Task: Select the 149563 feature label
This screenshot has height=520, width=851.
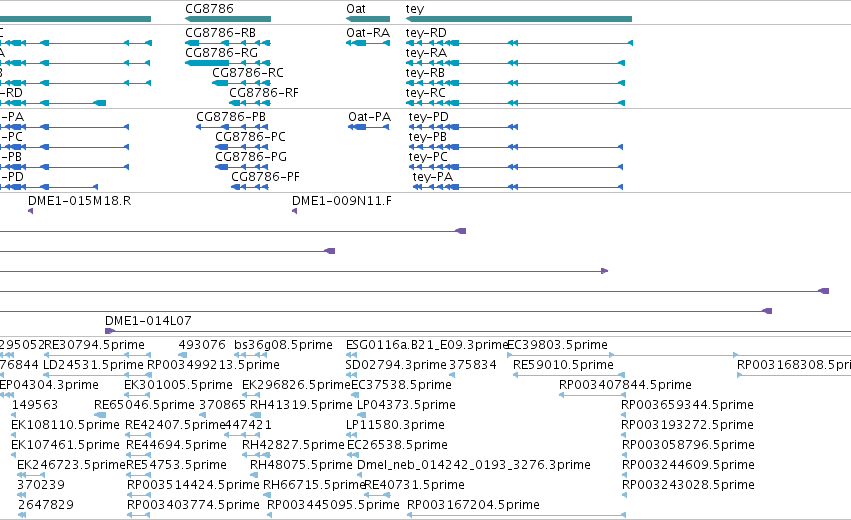Action: point(35,405)
